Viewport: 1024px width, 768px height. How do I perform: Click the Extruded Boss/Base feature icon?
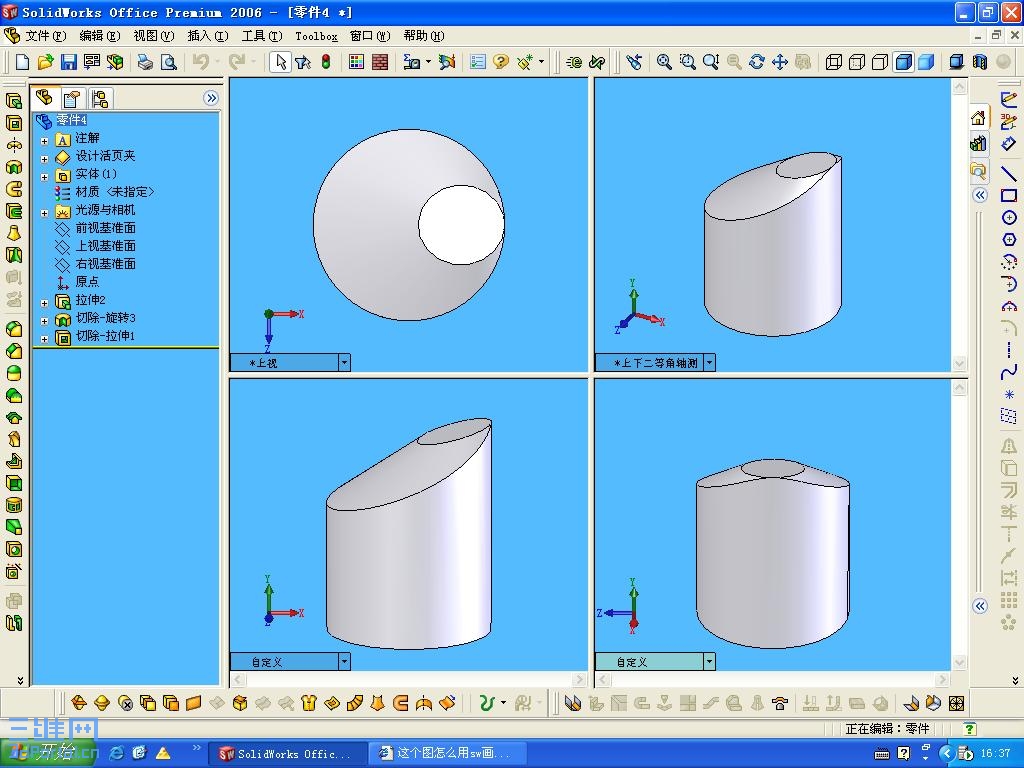click(x=14, y=101)
